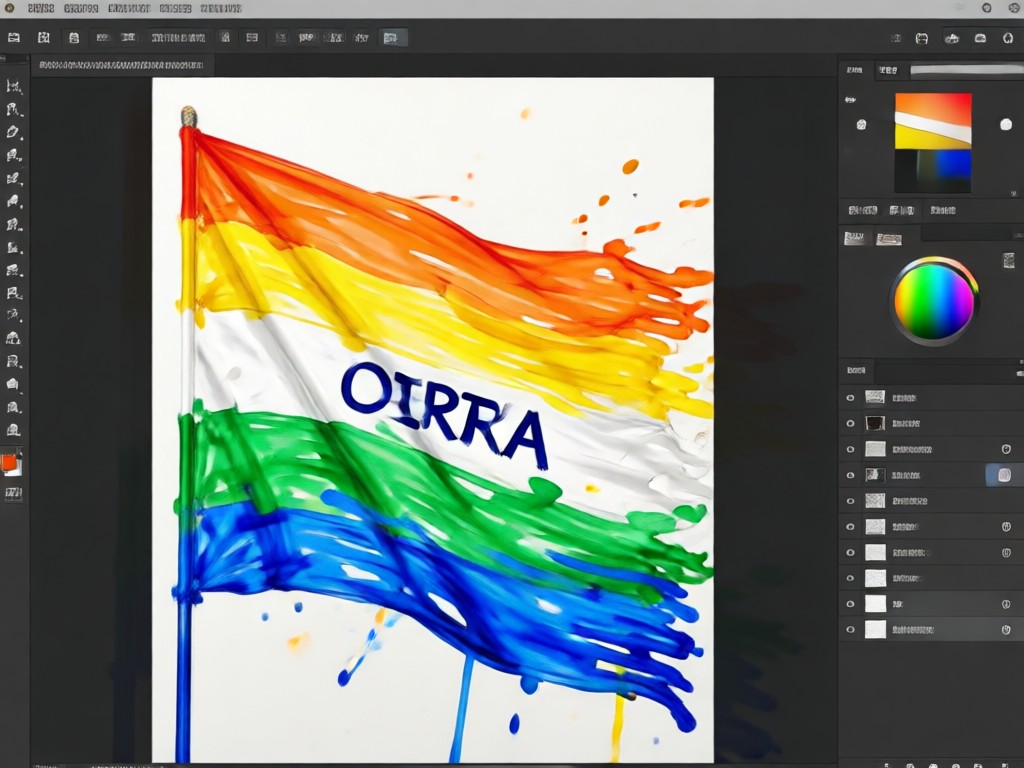Viewport: 1024px width, 768px height.
Task: Pick a hue on the rainbow color wheel
Action: (x=934, y=301)
